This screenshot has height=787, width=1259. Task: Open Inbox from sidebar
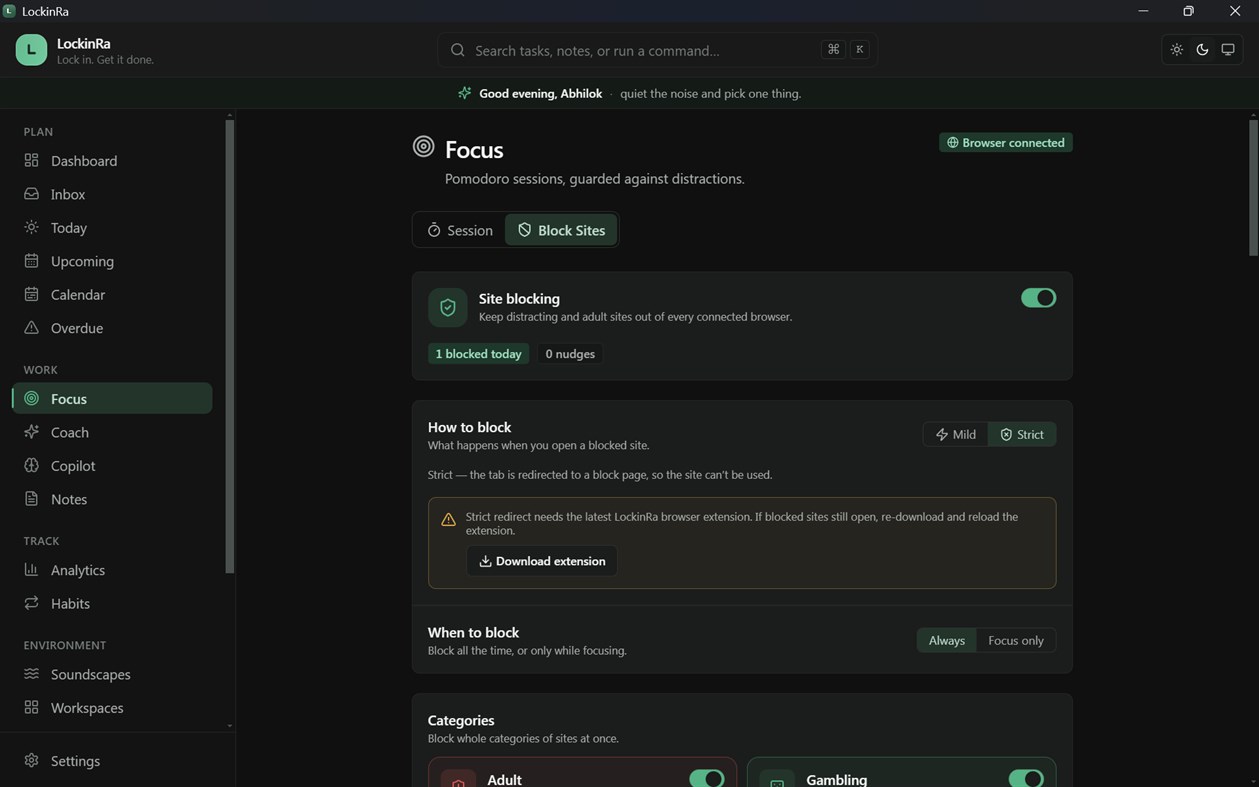click(112, 194)
